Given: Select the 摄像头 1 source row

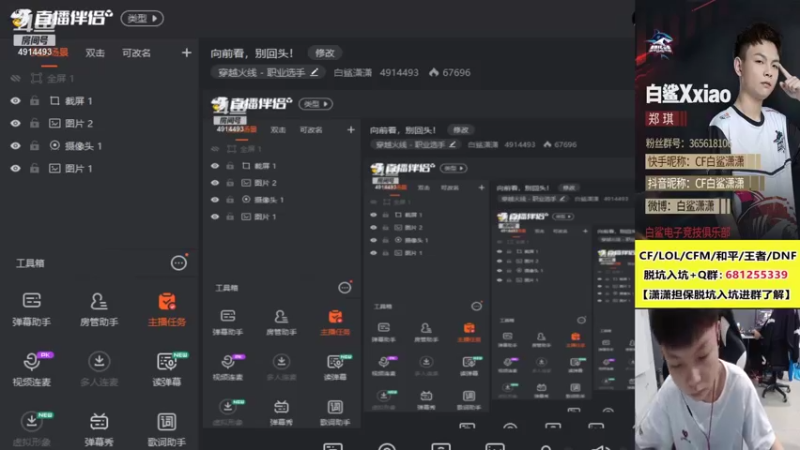Looking at the screenshot, I should point(99,146).
